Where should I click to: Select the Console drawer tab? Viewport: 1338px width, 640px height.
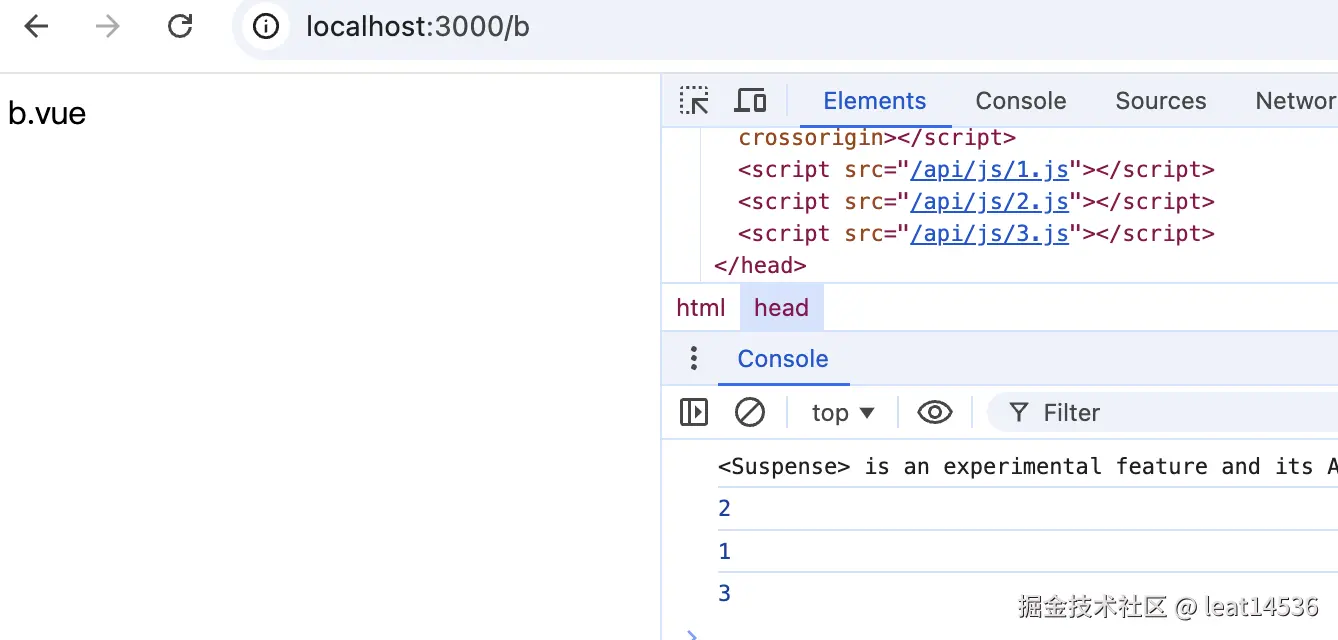coord(783,359)
